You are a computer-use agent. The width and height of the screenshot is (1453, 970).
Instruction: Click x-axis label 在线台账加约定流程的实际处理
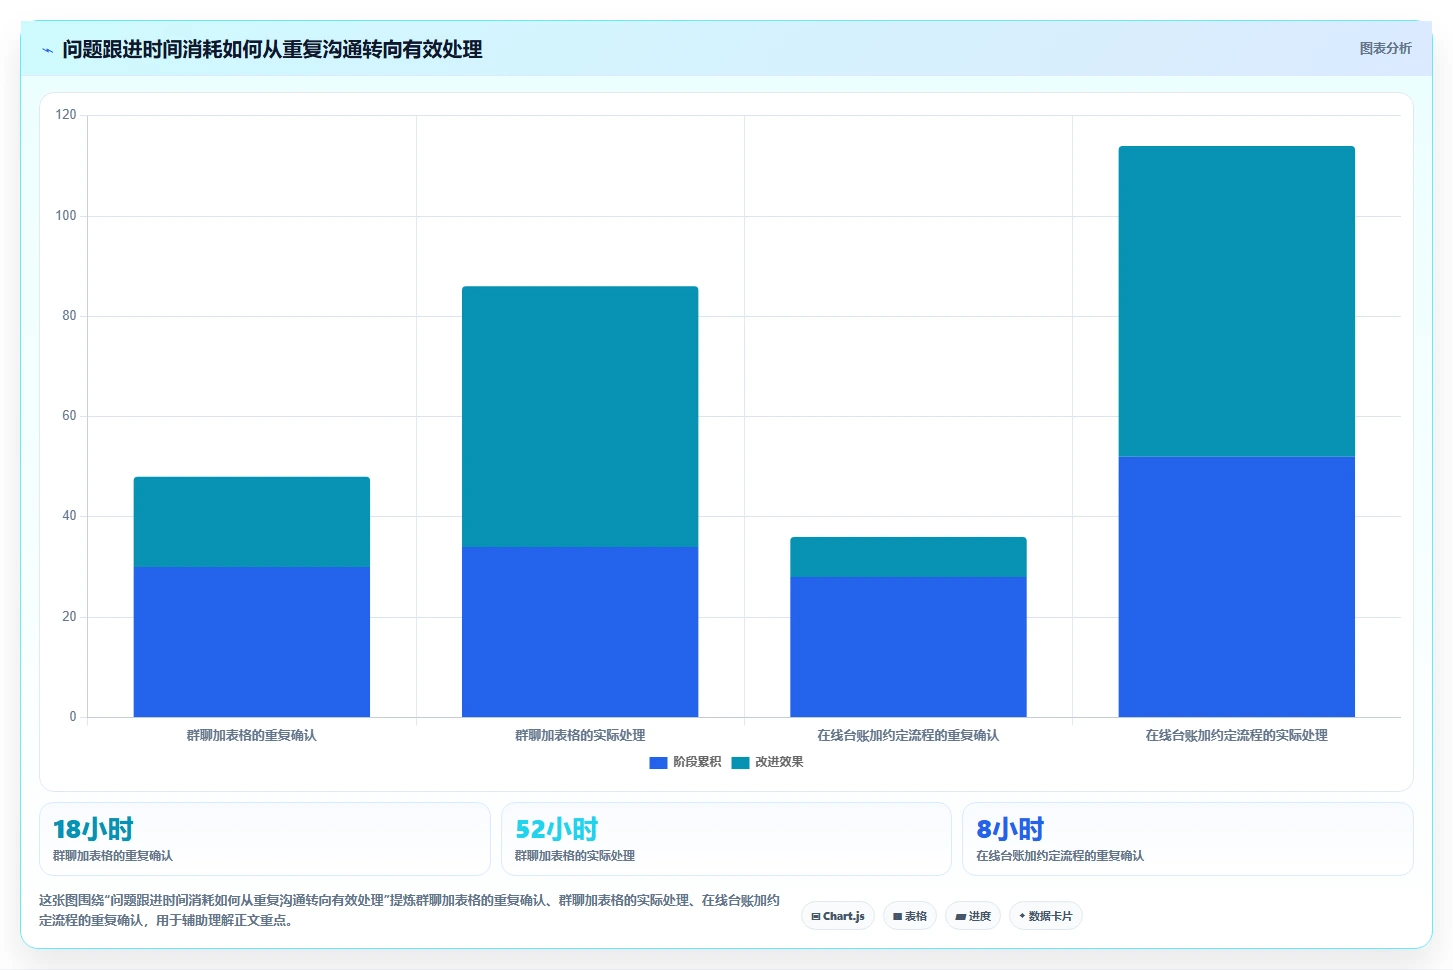pos(1237,735)
